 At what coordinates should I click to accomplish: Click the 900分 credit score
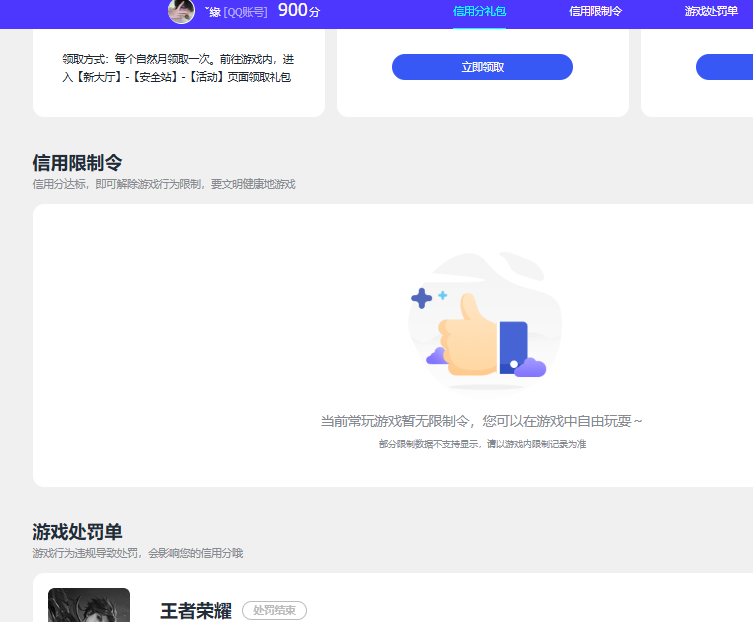(299, 10)
